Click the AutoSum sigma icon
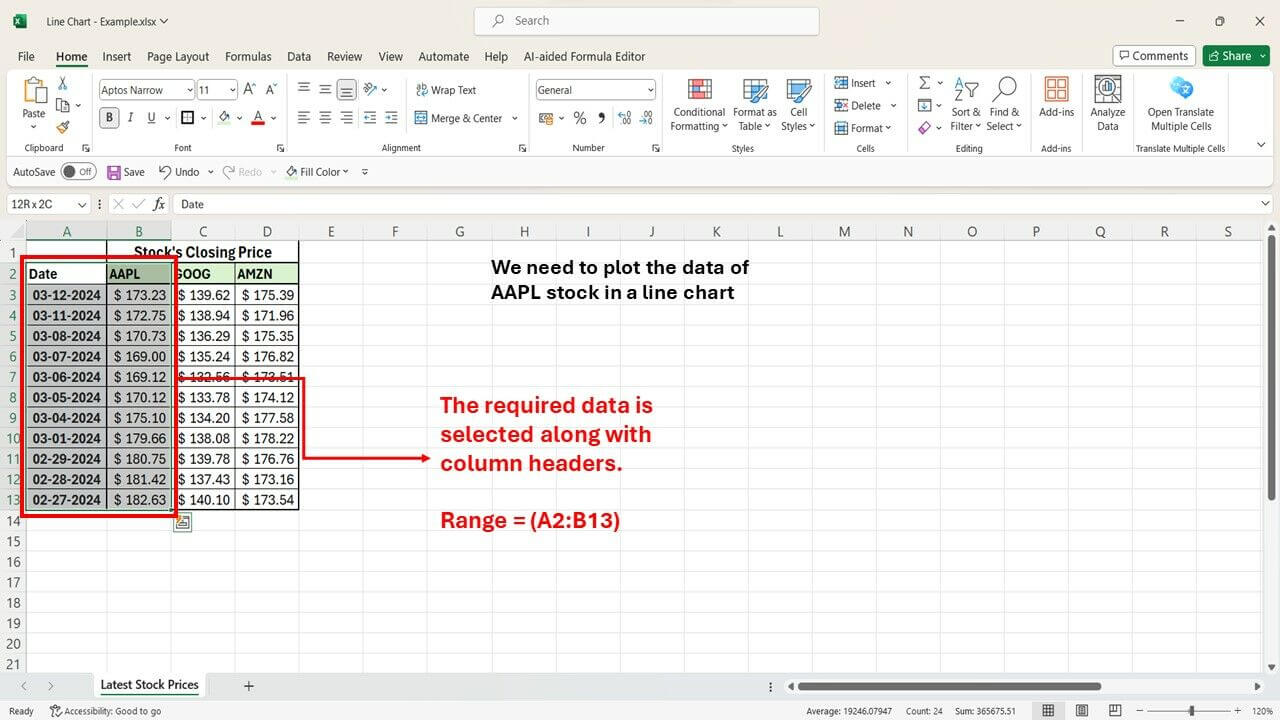Screen dimensions: 1280x720 pyautogui.click(x=924, y=83)
